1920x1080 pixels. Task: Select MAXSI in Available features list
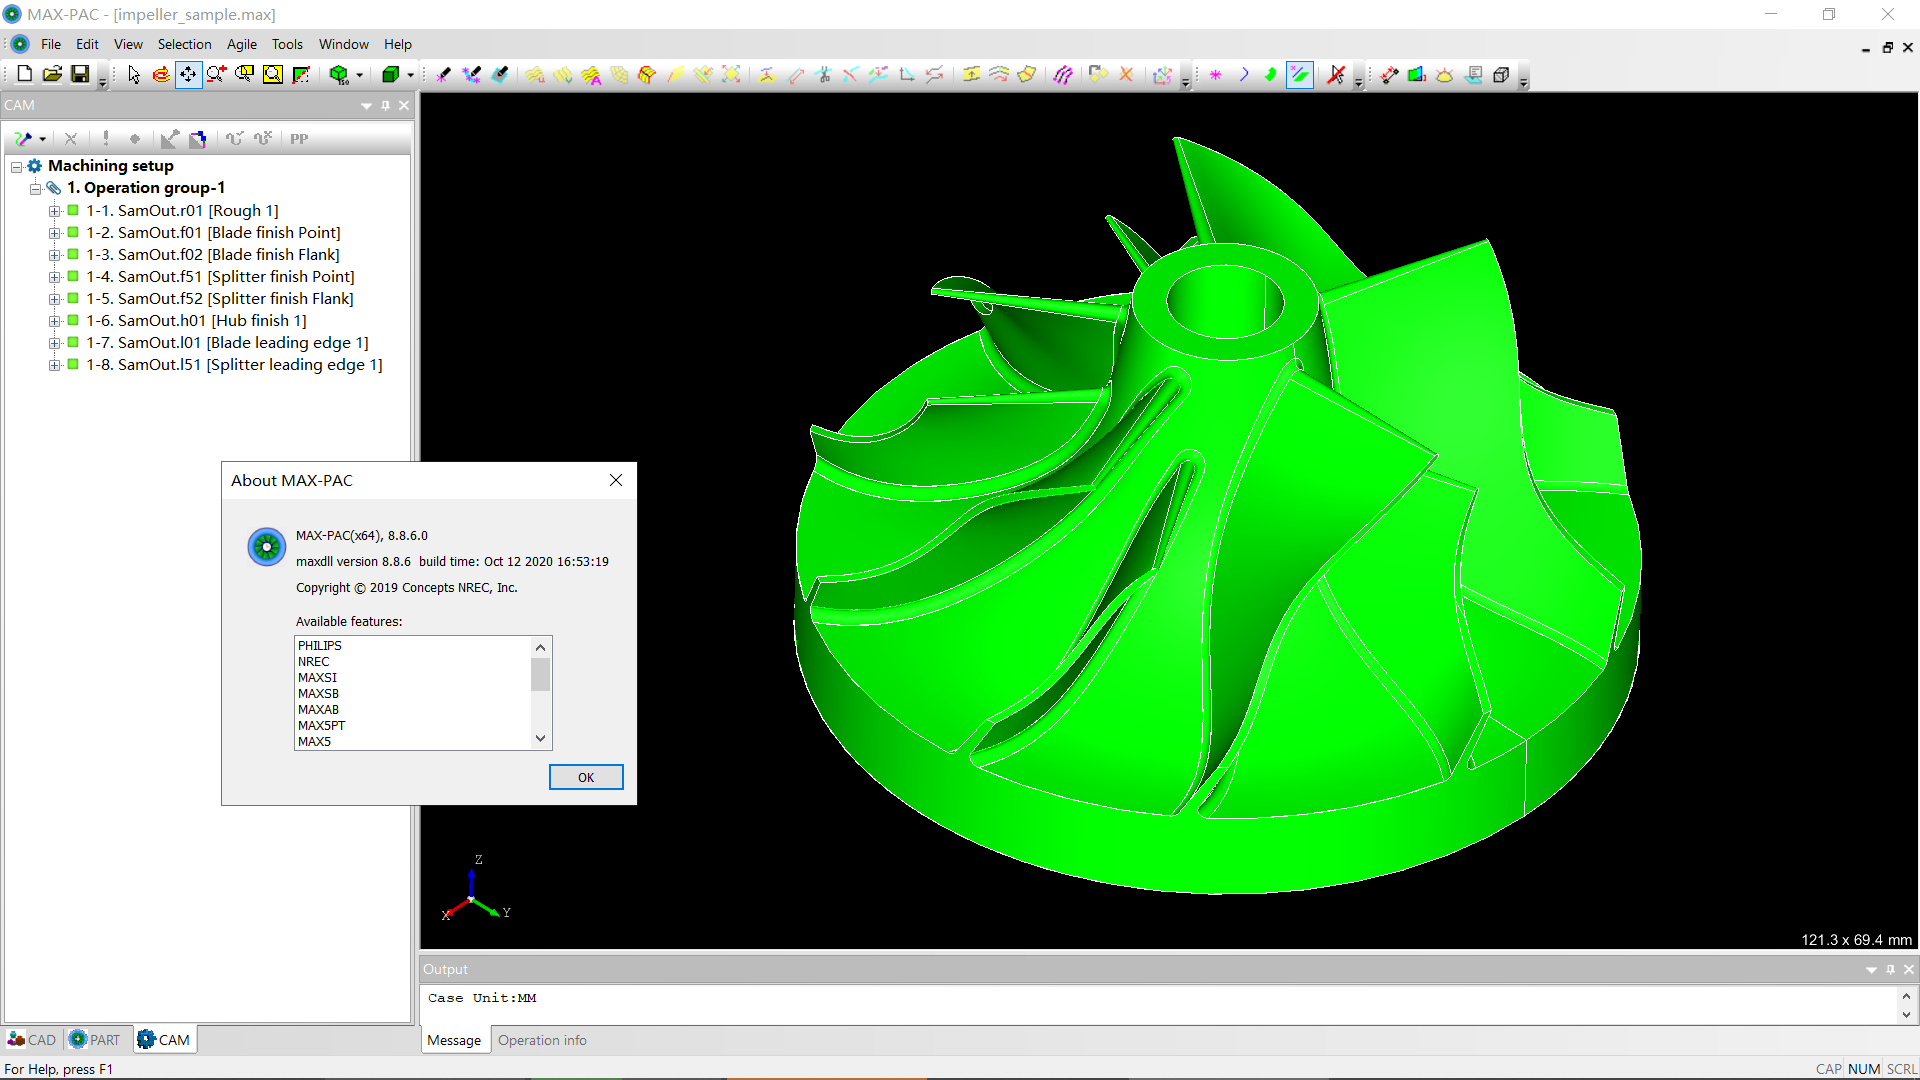pos(317,677)
